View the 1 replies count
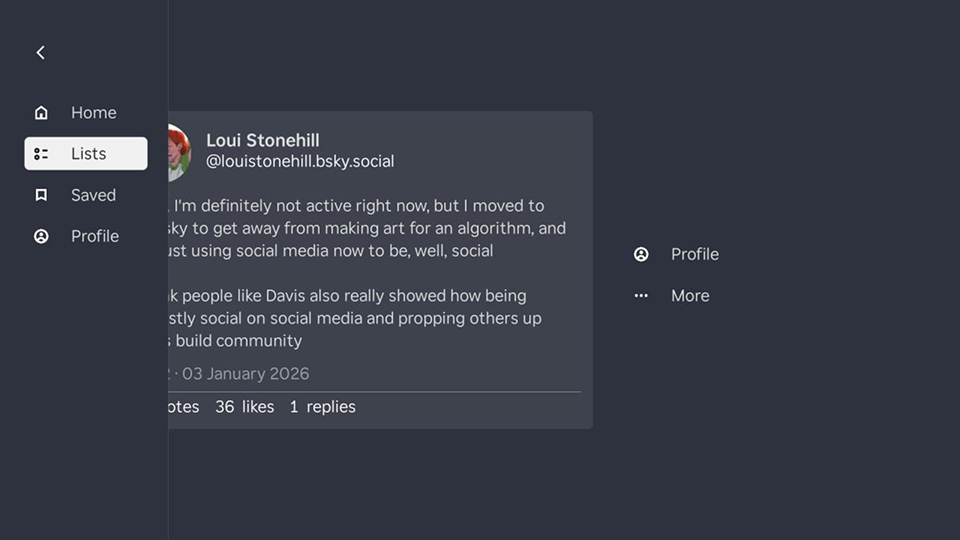Viewport: 960px width, 540px height. pyautogui.click(x=322, y=407)
